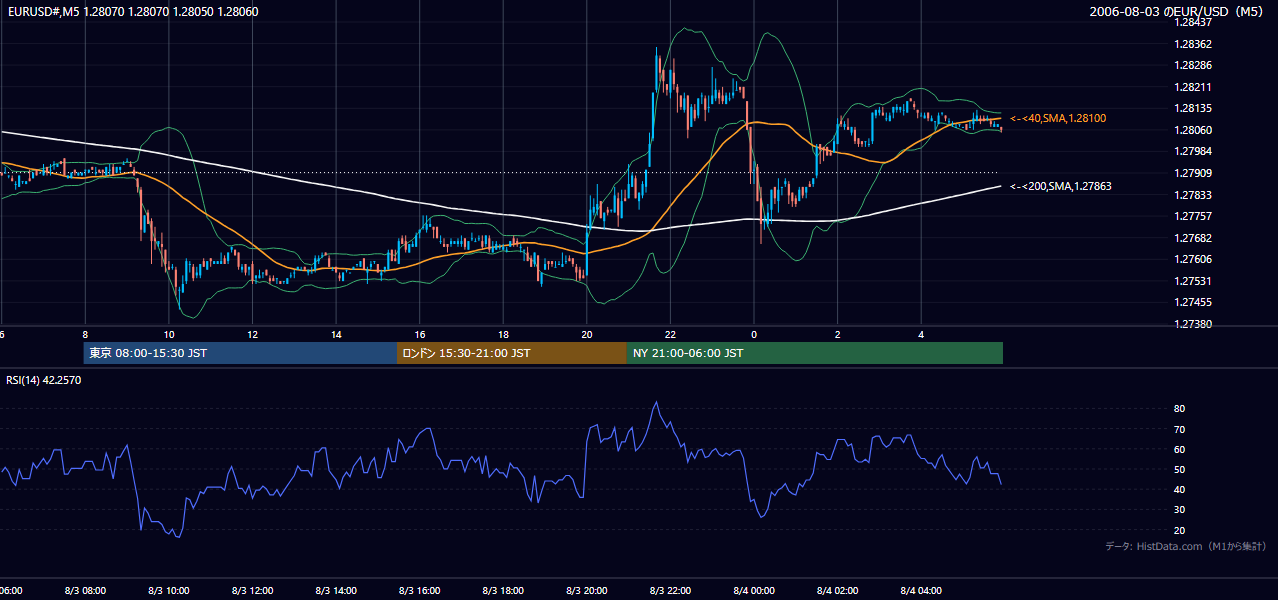1278x600 pixels.
Task: Select the 40 SMA 1.28100 label
Action: pos(1058,118)
